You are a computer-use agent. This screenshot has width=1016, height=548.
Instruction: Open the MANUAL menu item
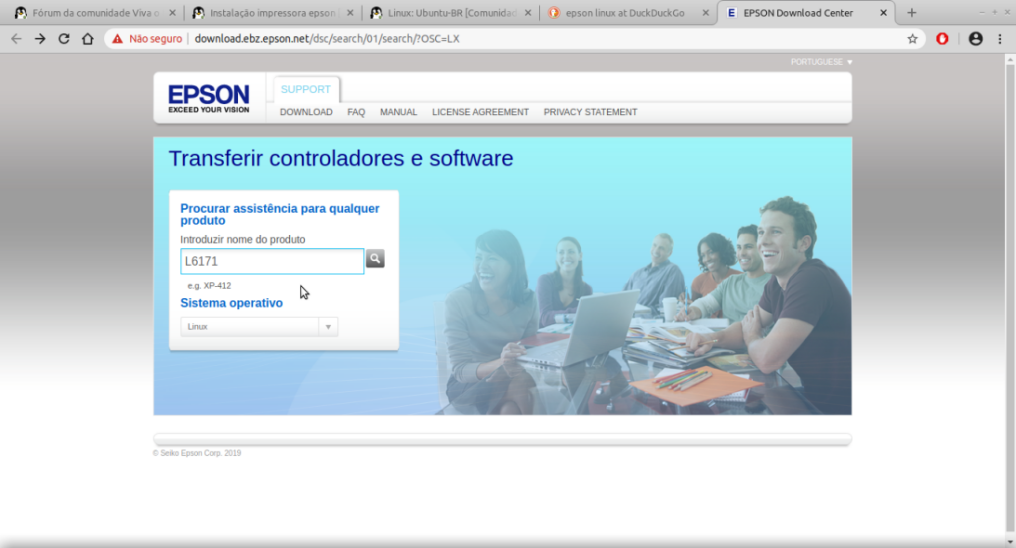[x=398, y=112]
